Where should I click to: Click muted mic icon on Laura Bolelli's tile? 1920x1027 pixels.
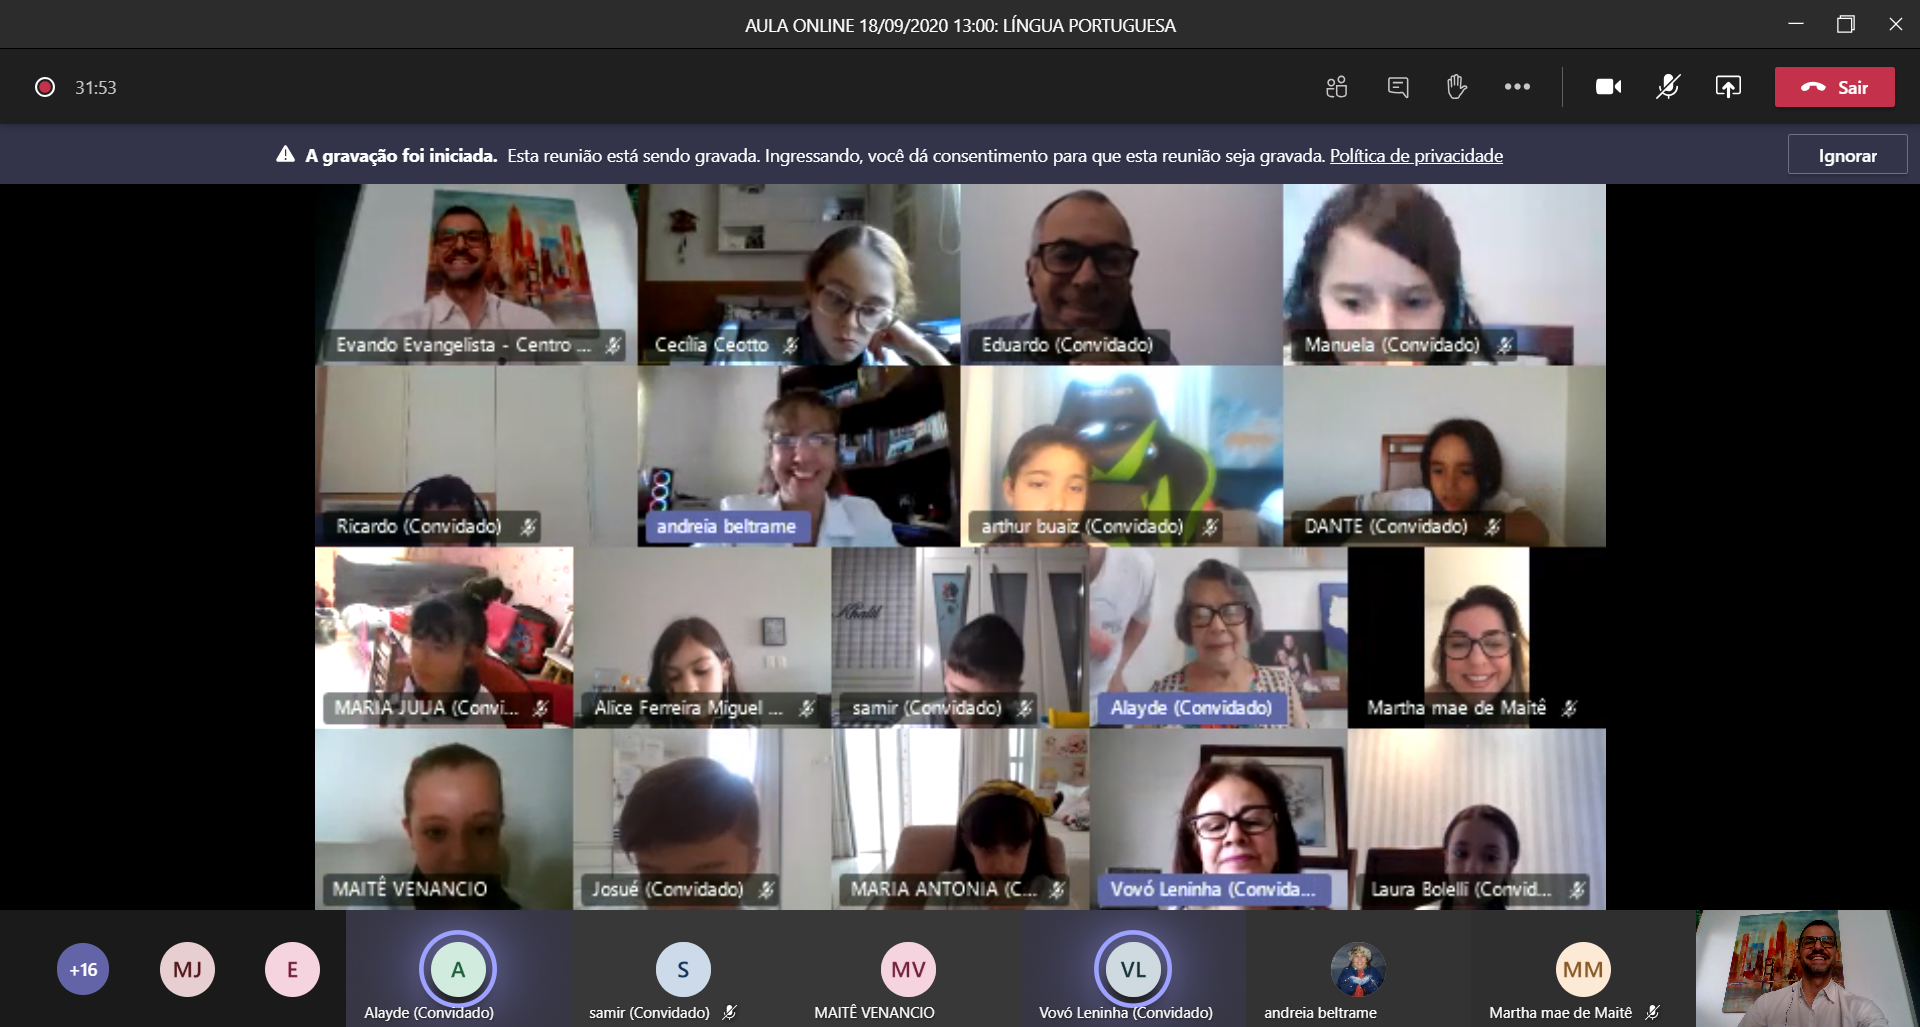(x=1577, y=889)
